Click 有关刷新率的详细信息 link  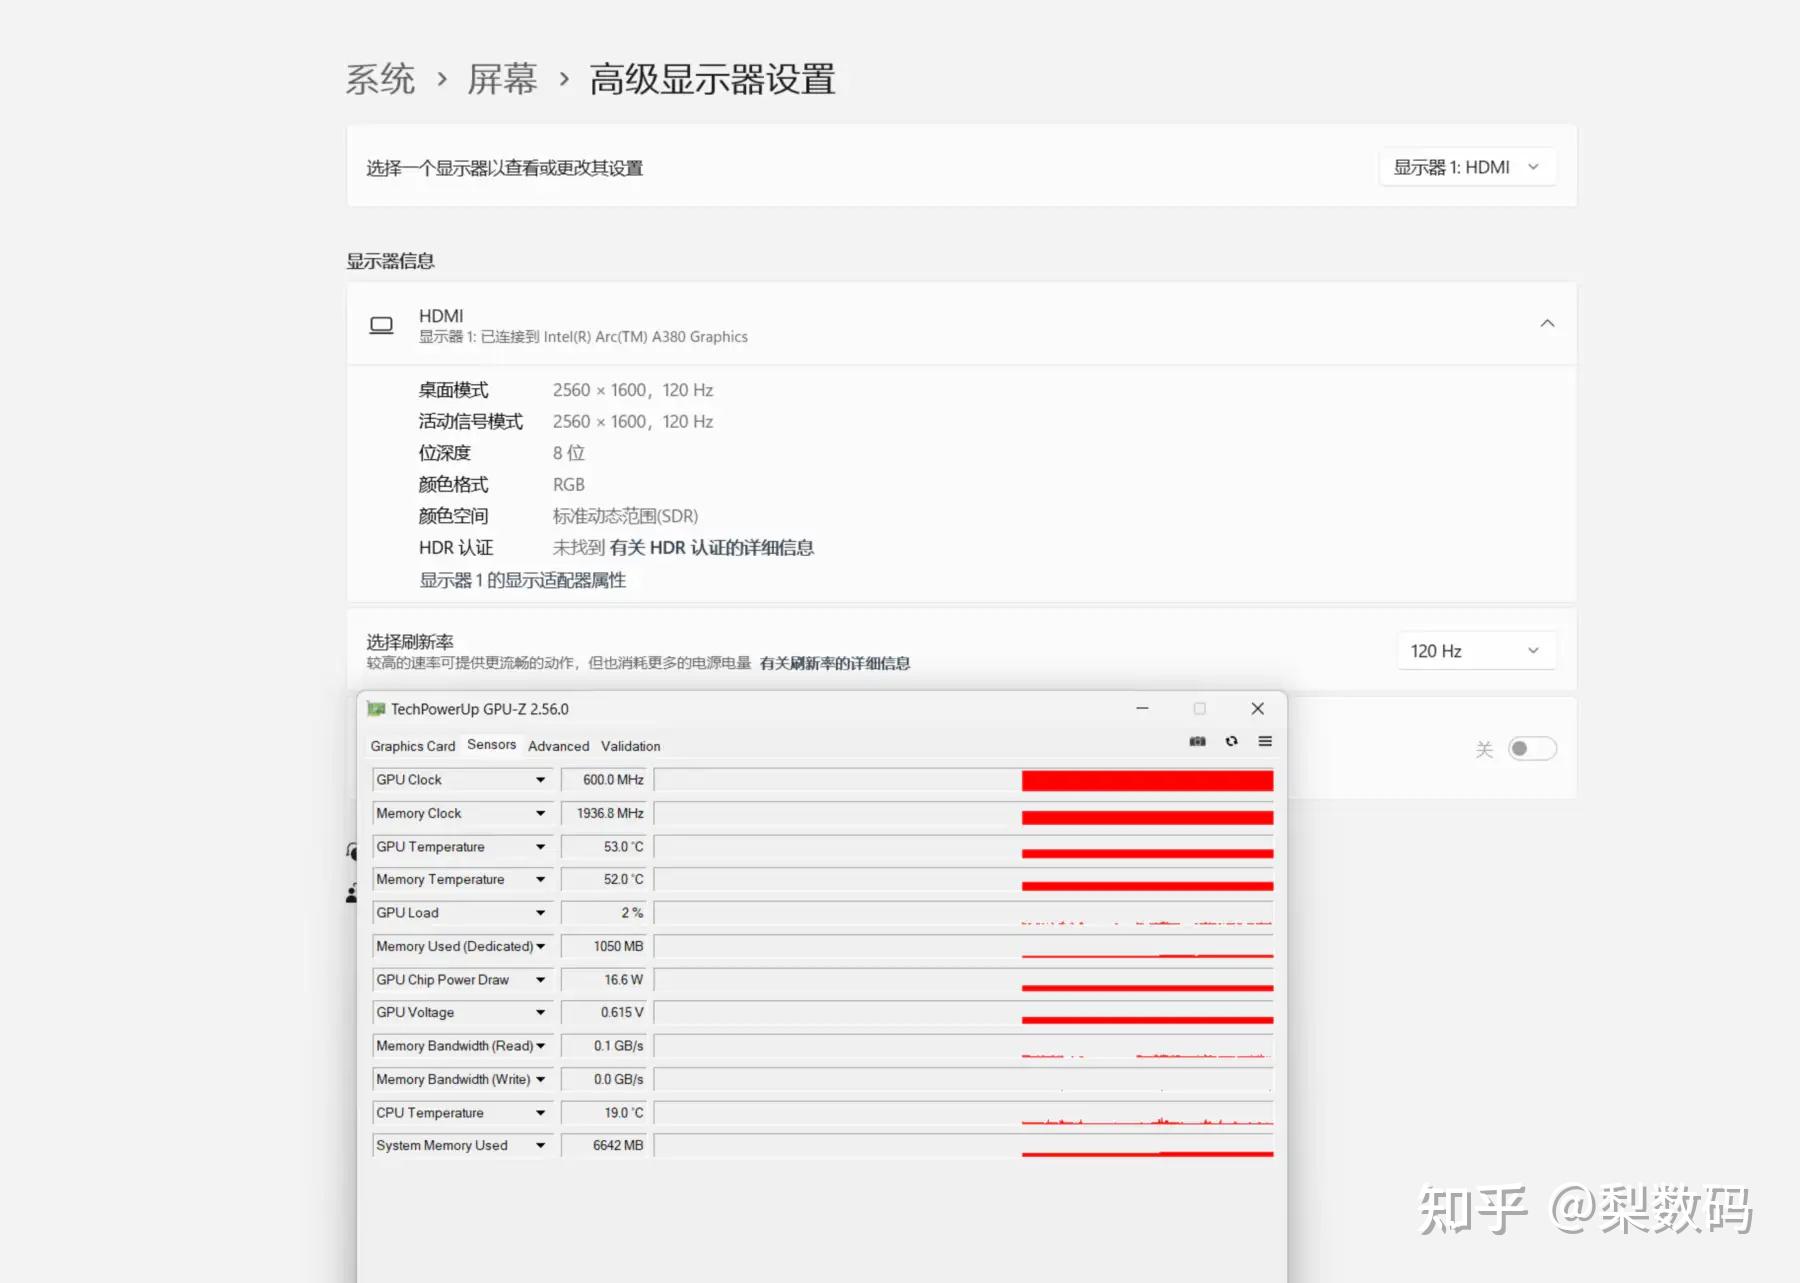(836, 664)
